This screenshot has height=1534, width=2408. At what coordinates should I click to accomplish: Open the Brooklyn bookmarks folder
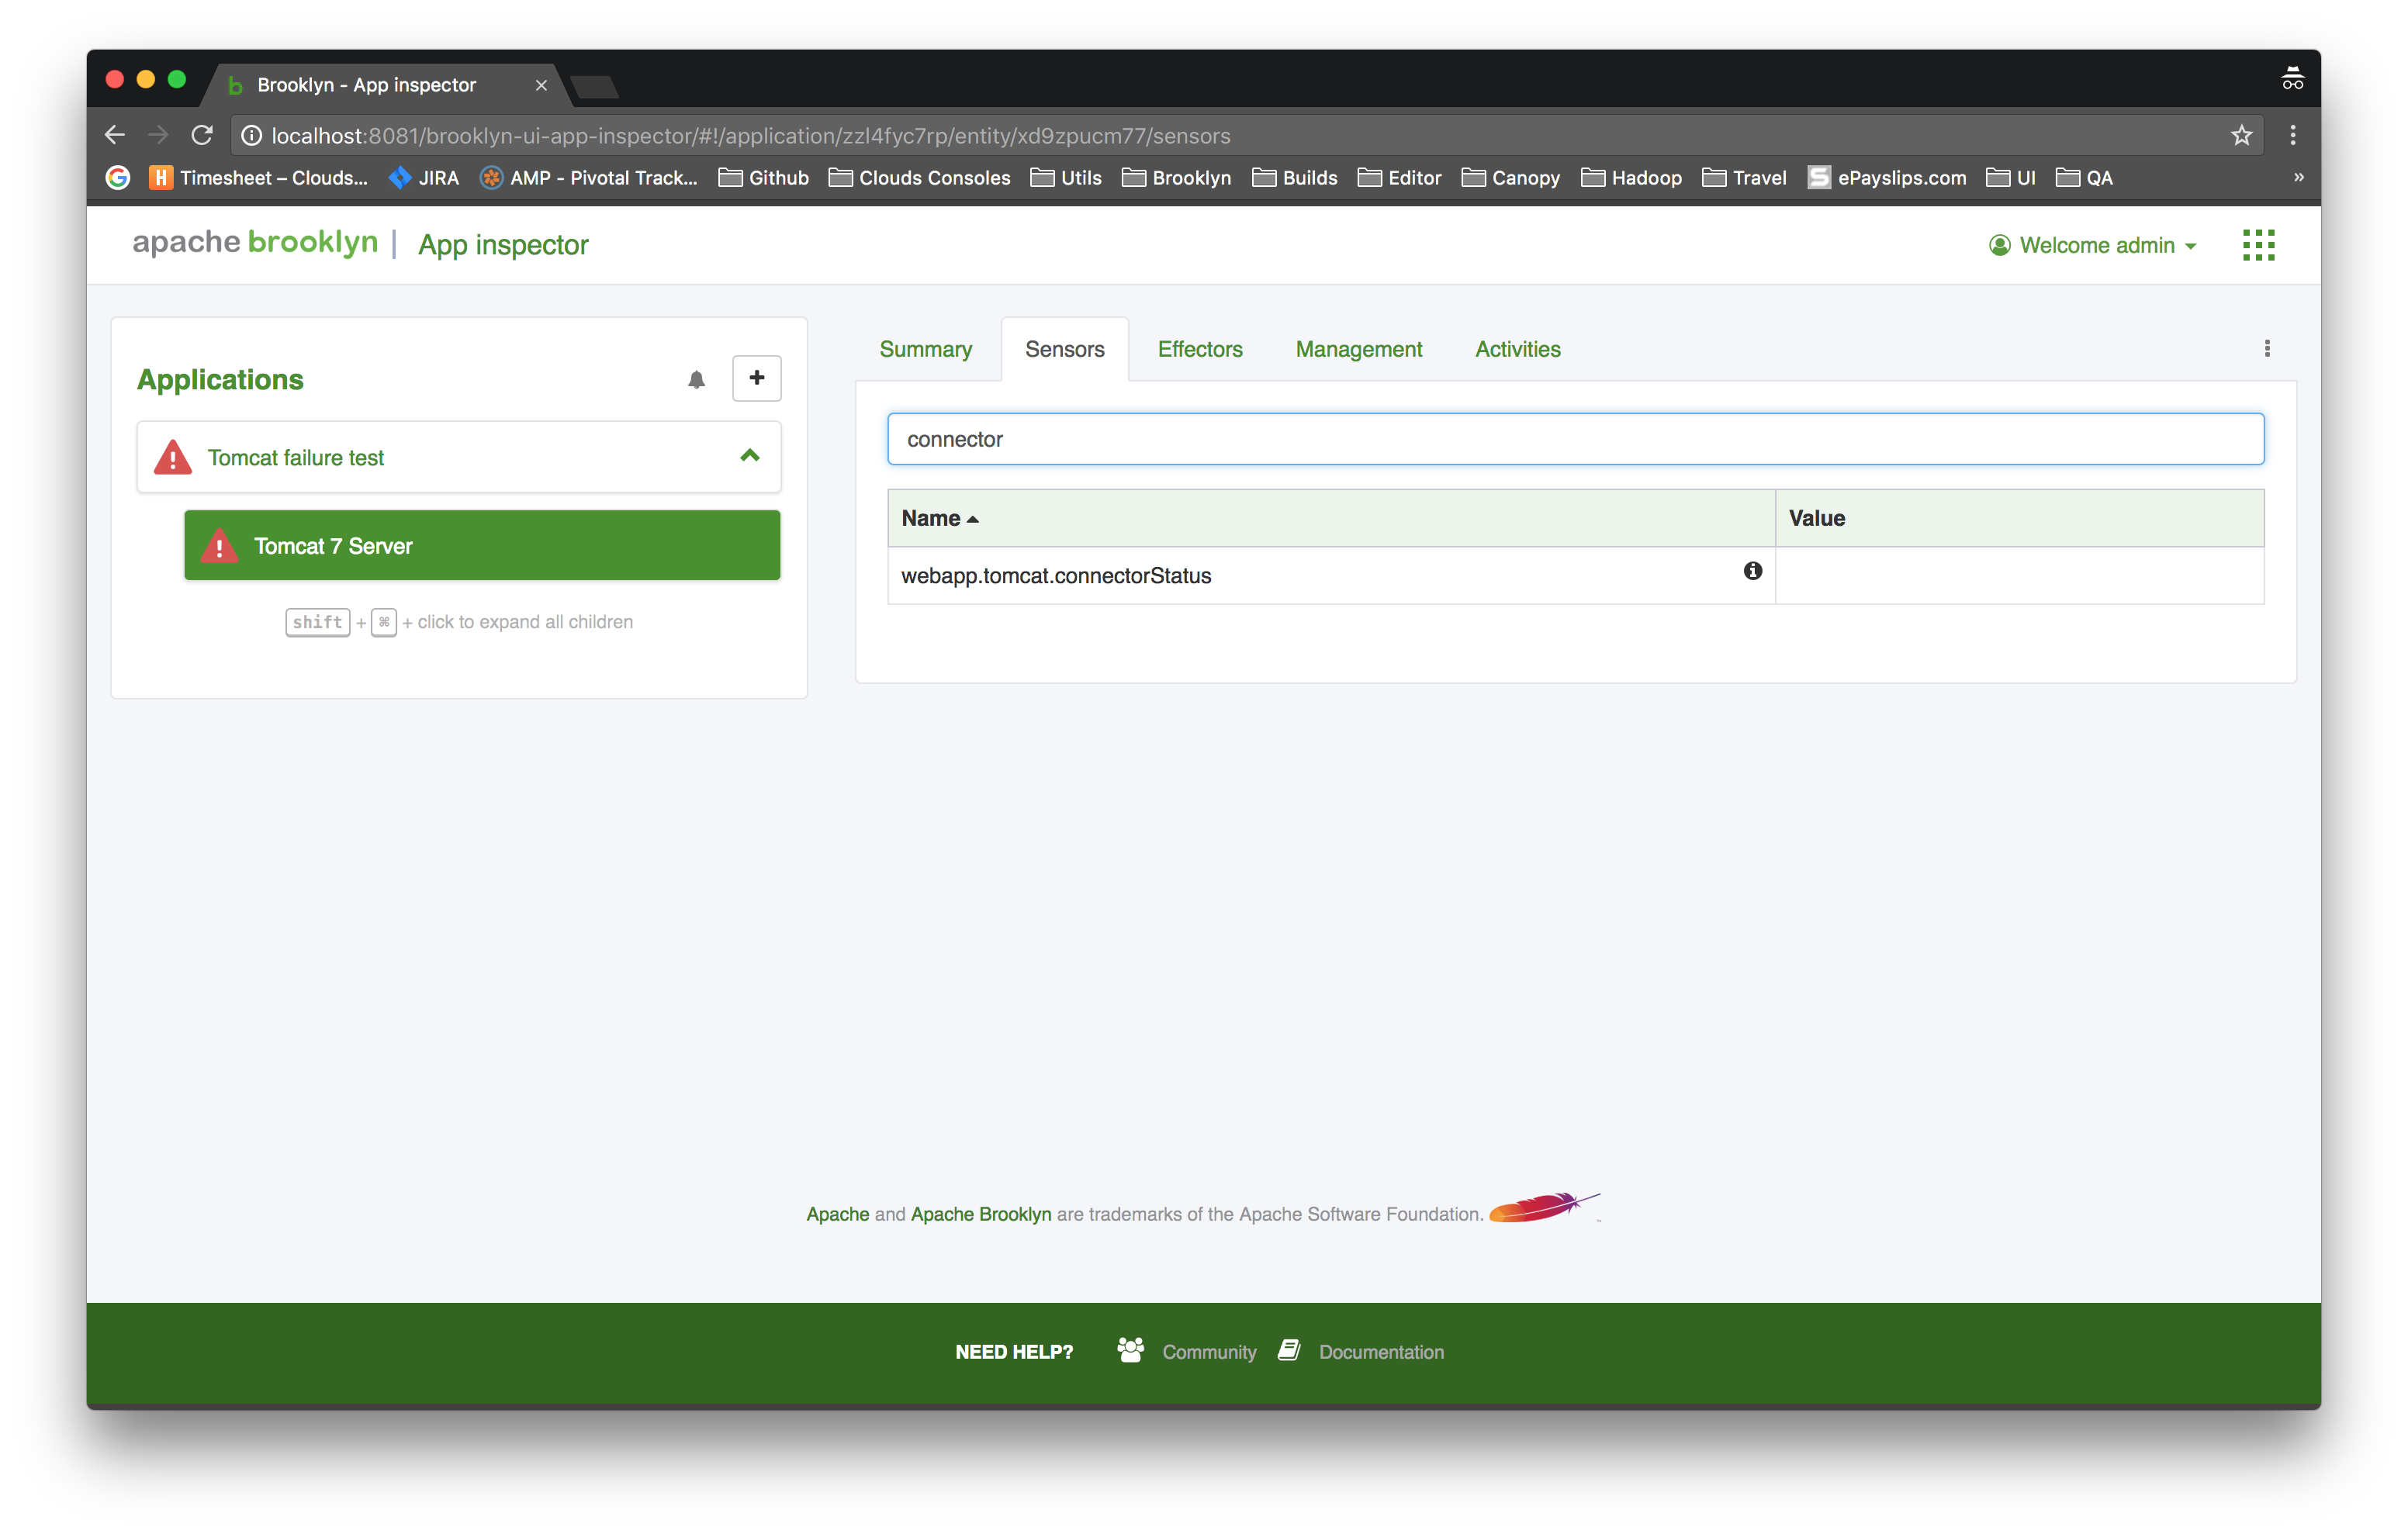point(1177,178)
